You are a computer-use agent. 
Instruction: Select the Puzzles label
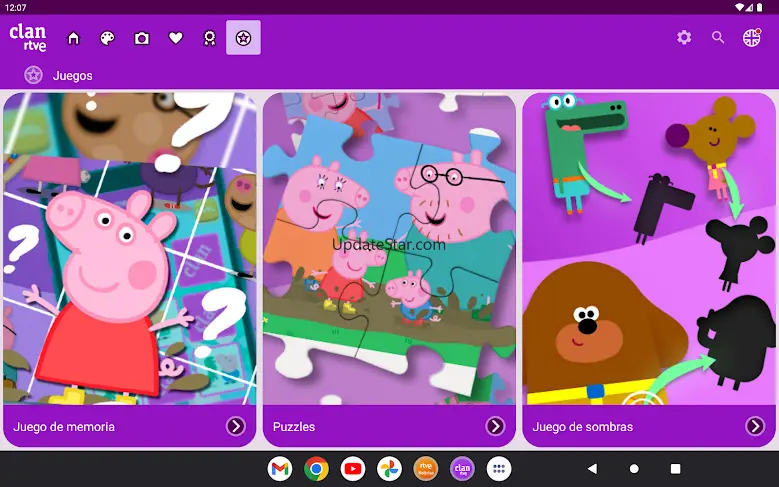(x=294, y=426)
